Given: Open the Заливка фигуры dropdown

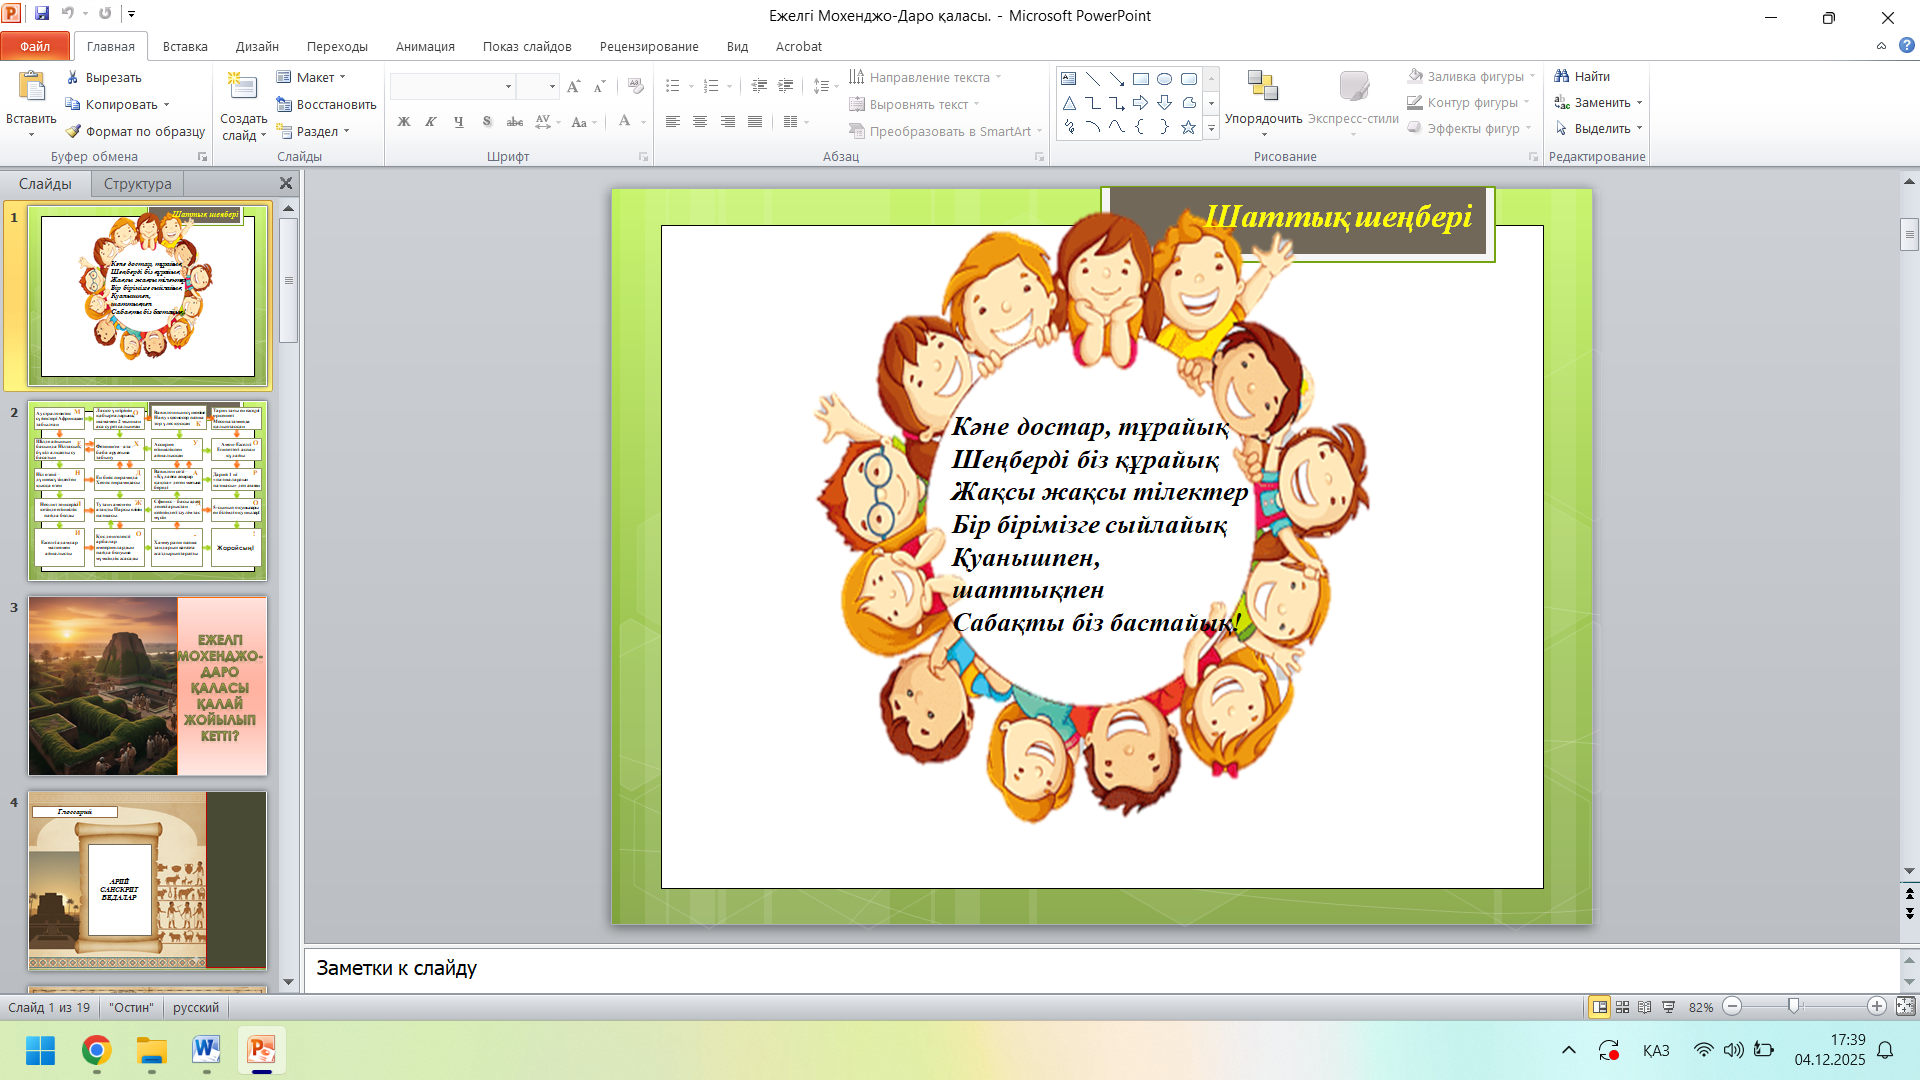Looking at the screenshot, I should pos(1474,76).
